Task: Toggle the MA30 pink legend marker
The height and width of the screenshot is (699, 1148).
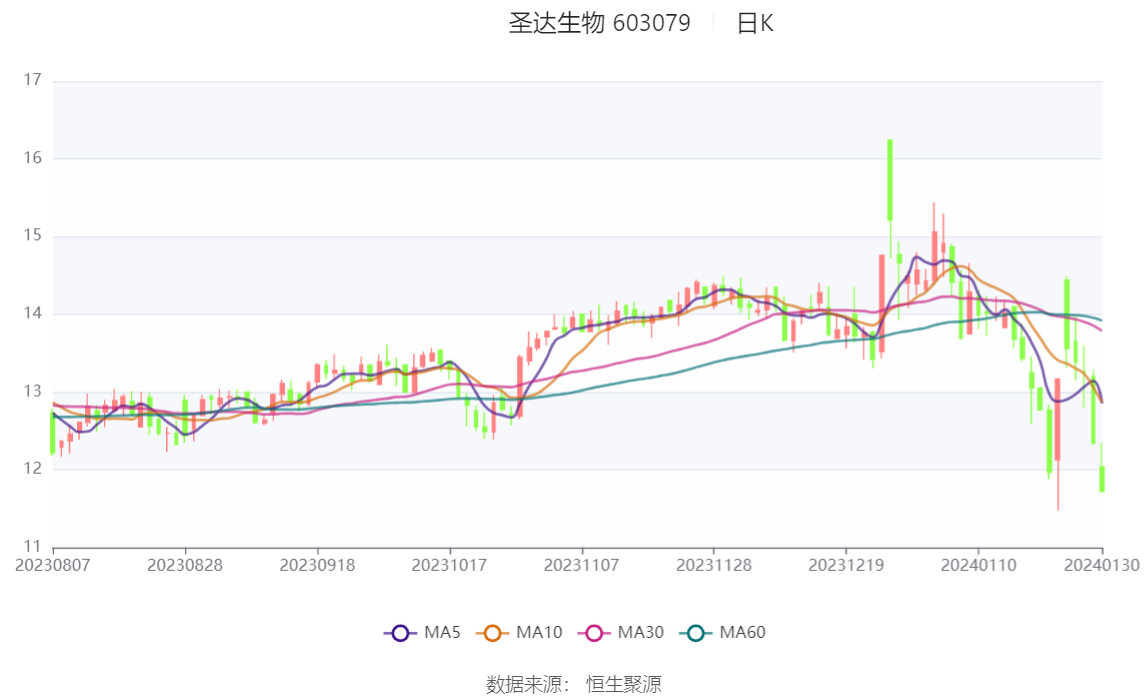Action: (594, 633)
